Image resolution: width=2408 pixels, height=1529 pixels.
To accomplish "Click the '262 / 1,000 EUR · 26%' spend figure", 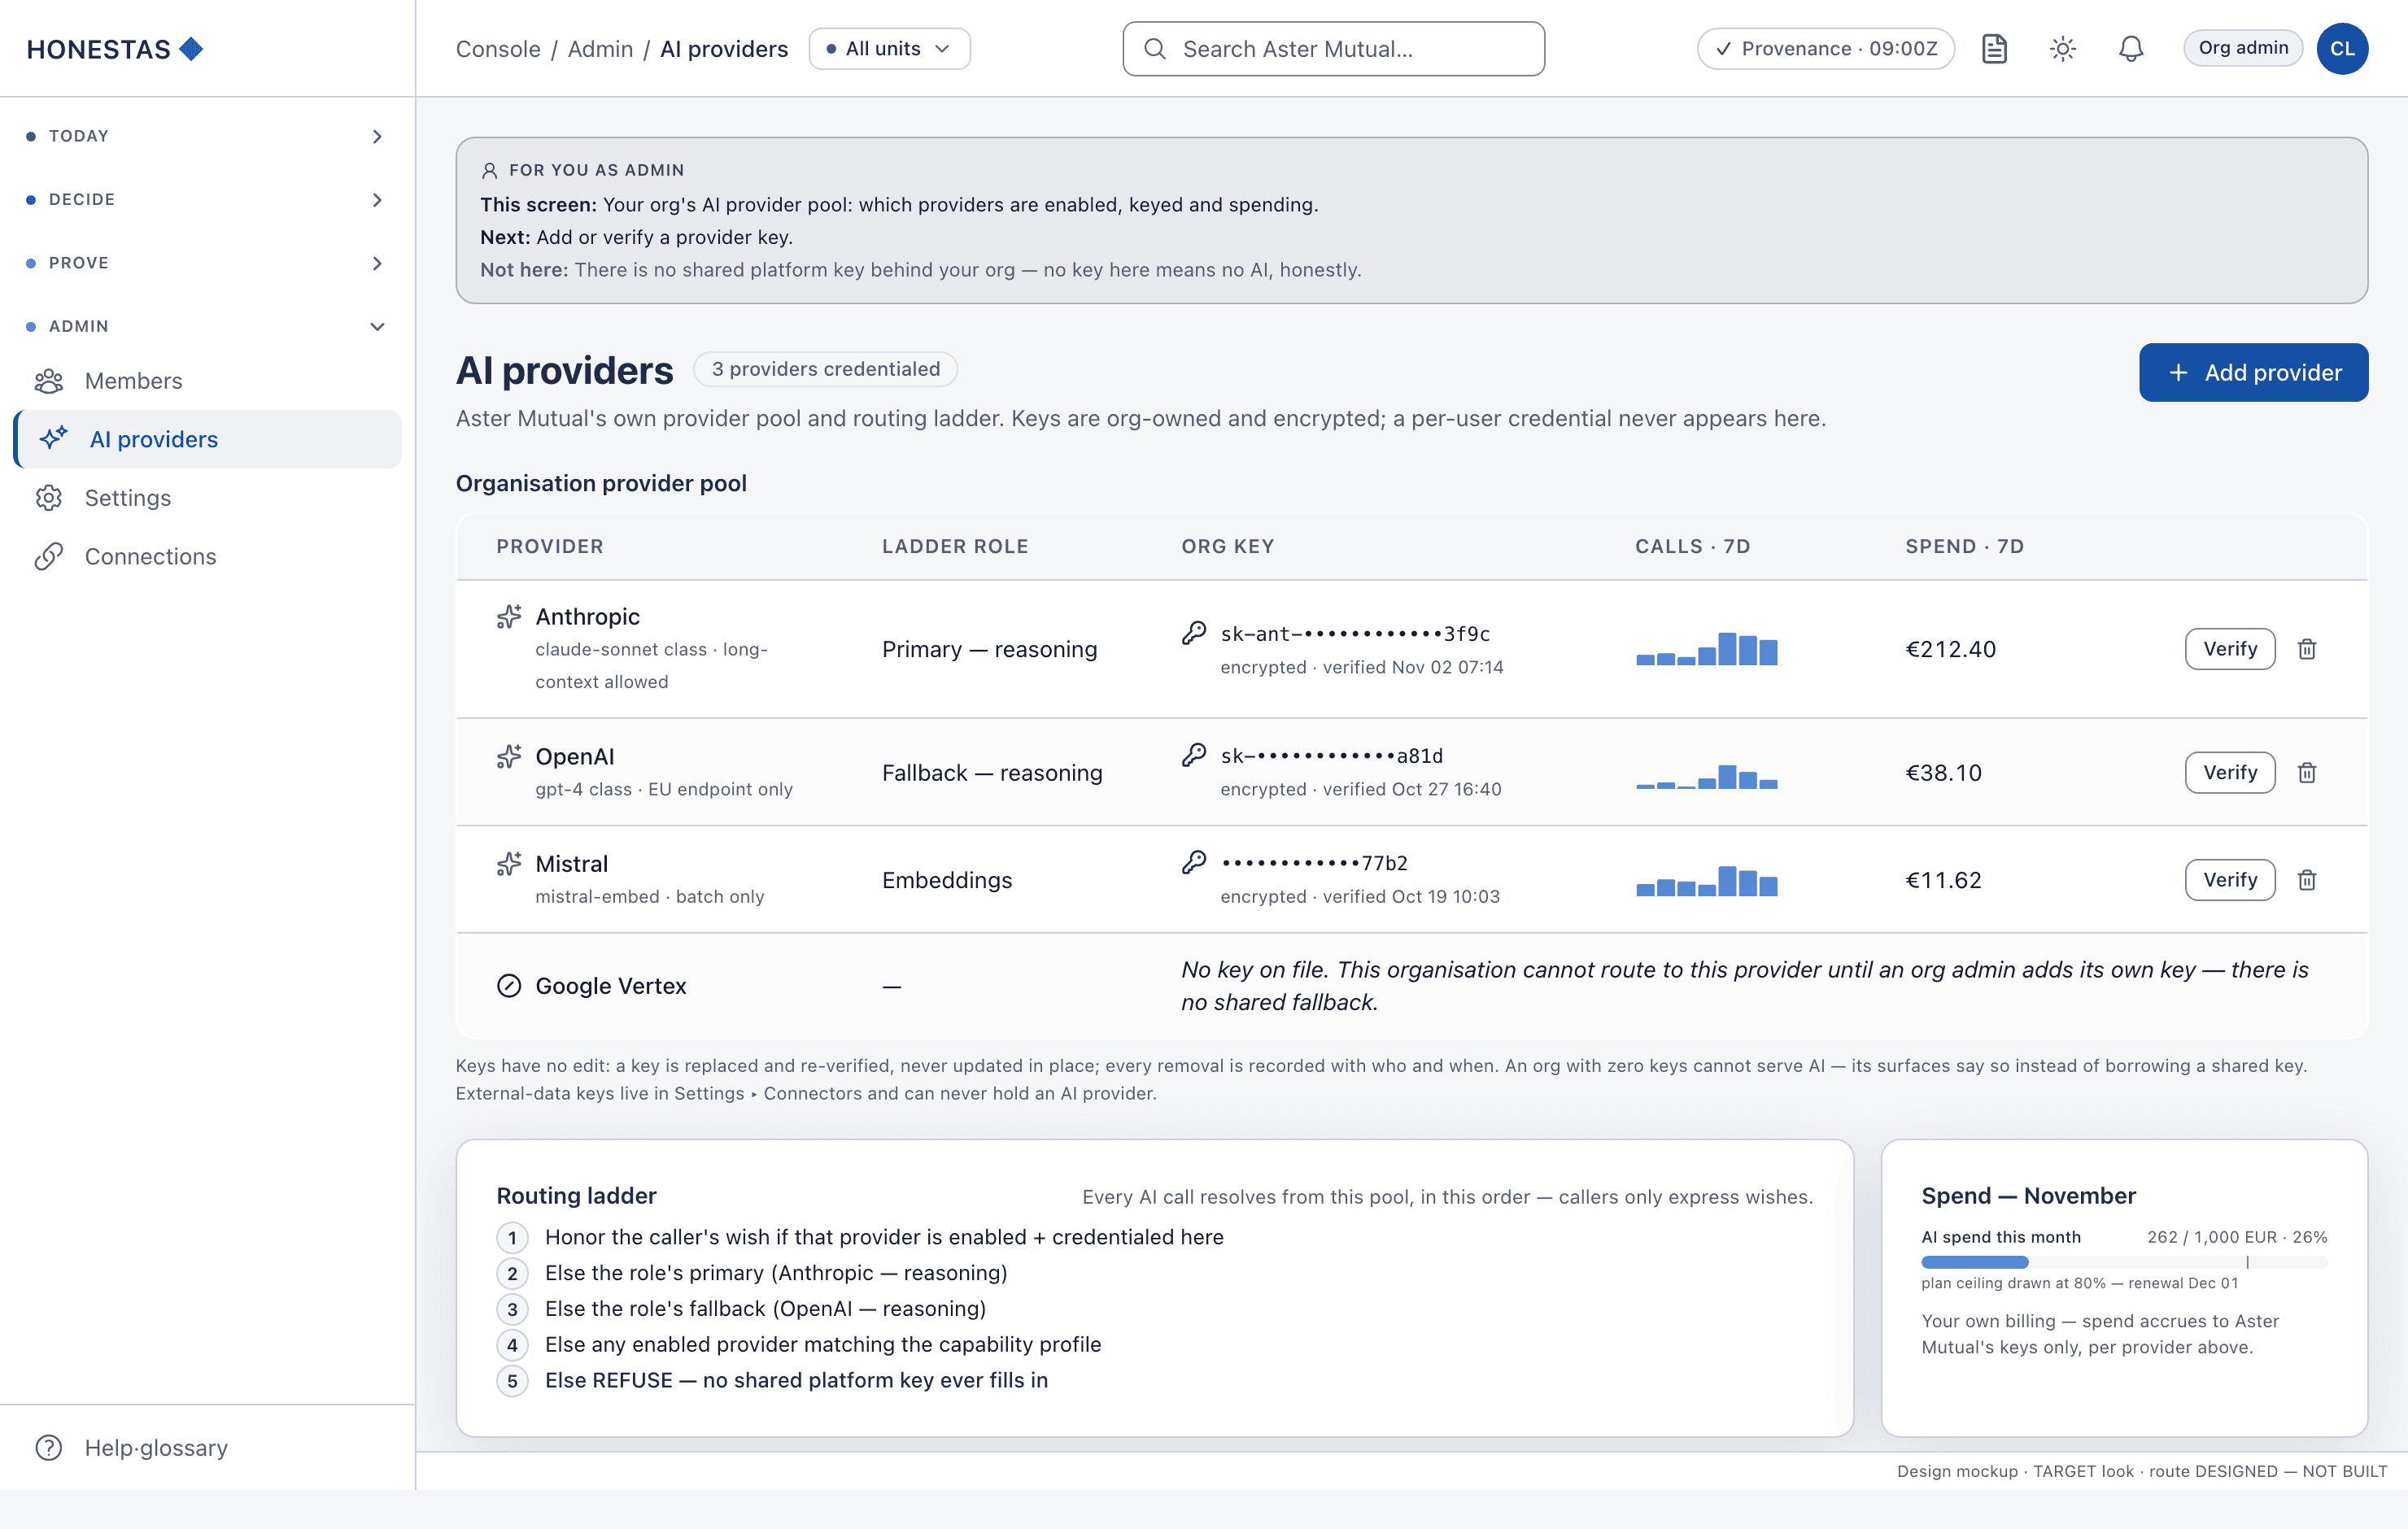I will 2237,1237.
